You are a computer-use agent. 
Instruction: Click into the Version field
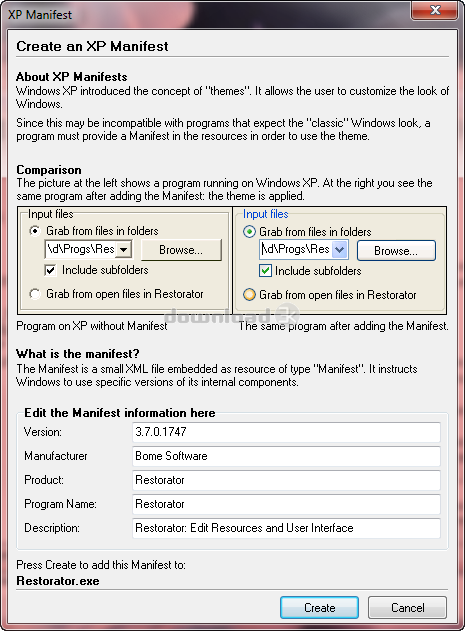click(x=286, y=432)
